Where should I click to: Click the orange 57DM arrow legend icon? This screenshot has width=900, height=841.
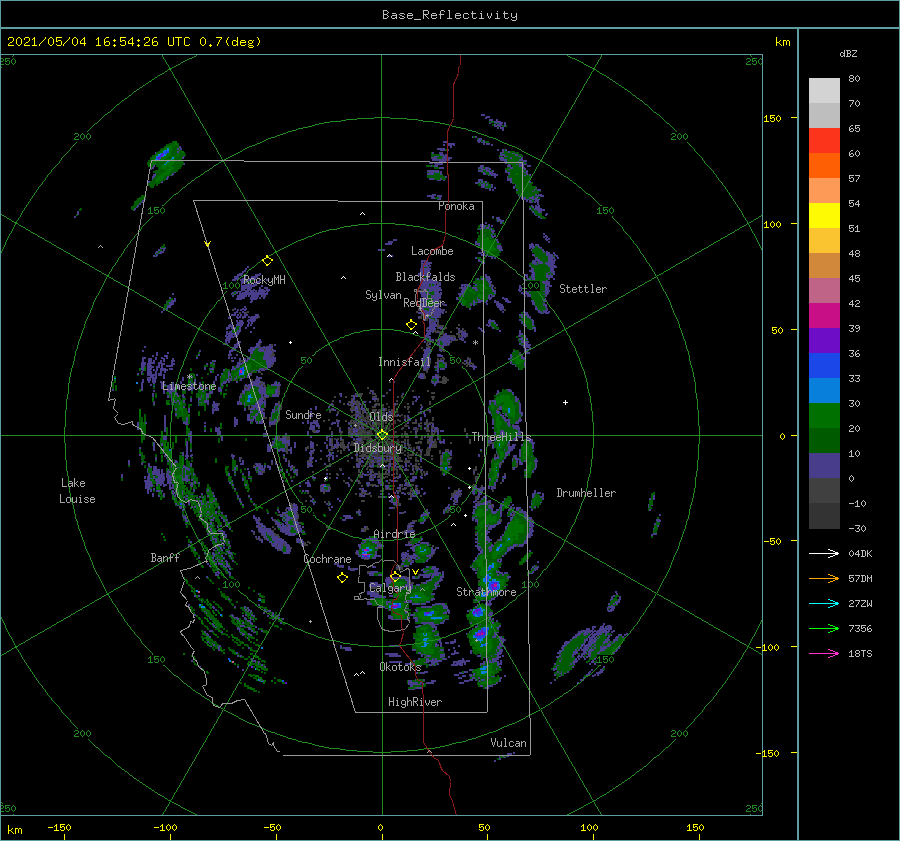coord(824,579)
